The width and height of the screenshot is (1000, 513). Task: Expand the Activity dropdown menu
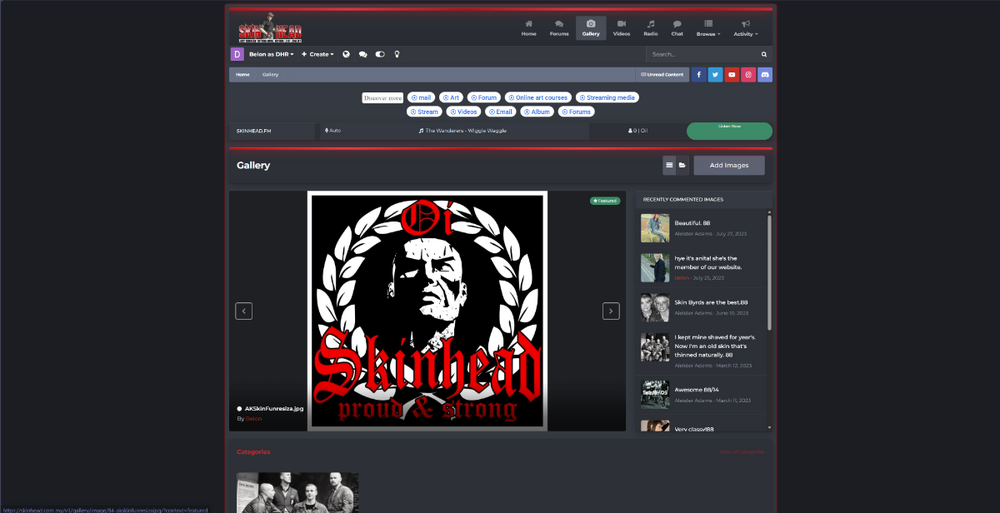[x=745, y=28]
